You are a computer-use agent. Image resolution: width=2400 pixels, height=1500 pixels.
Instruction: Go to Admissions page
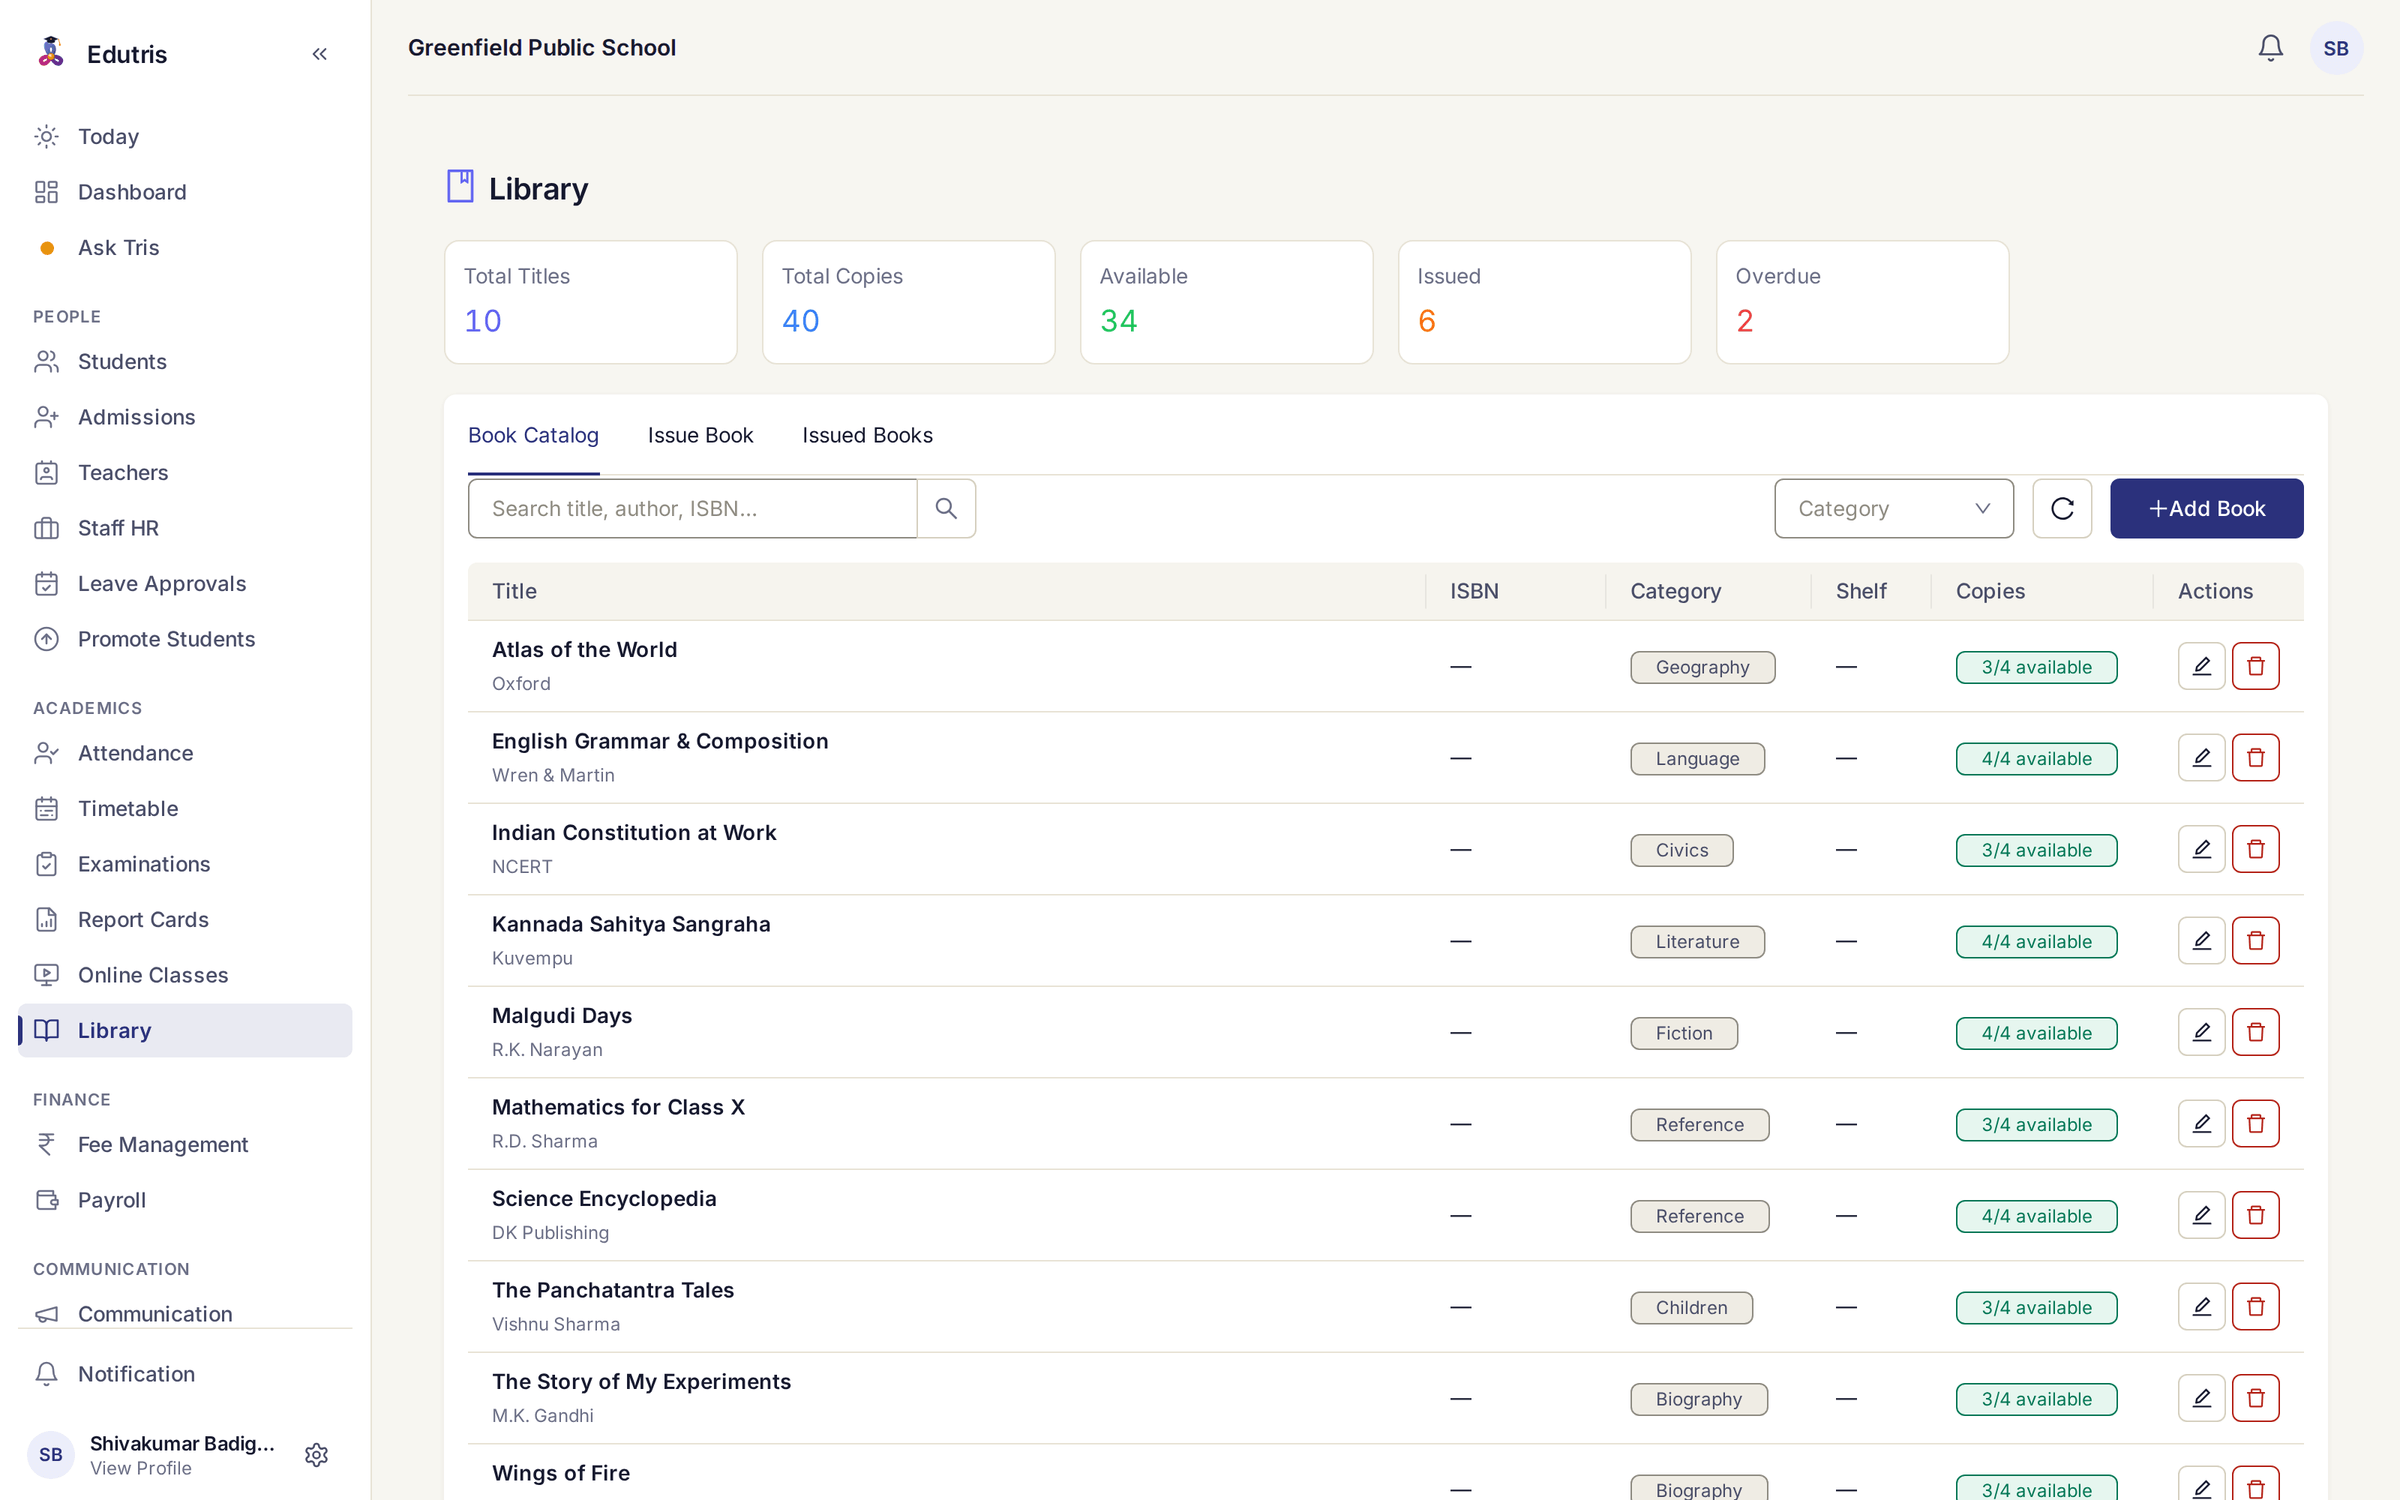pos(185,417)
